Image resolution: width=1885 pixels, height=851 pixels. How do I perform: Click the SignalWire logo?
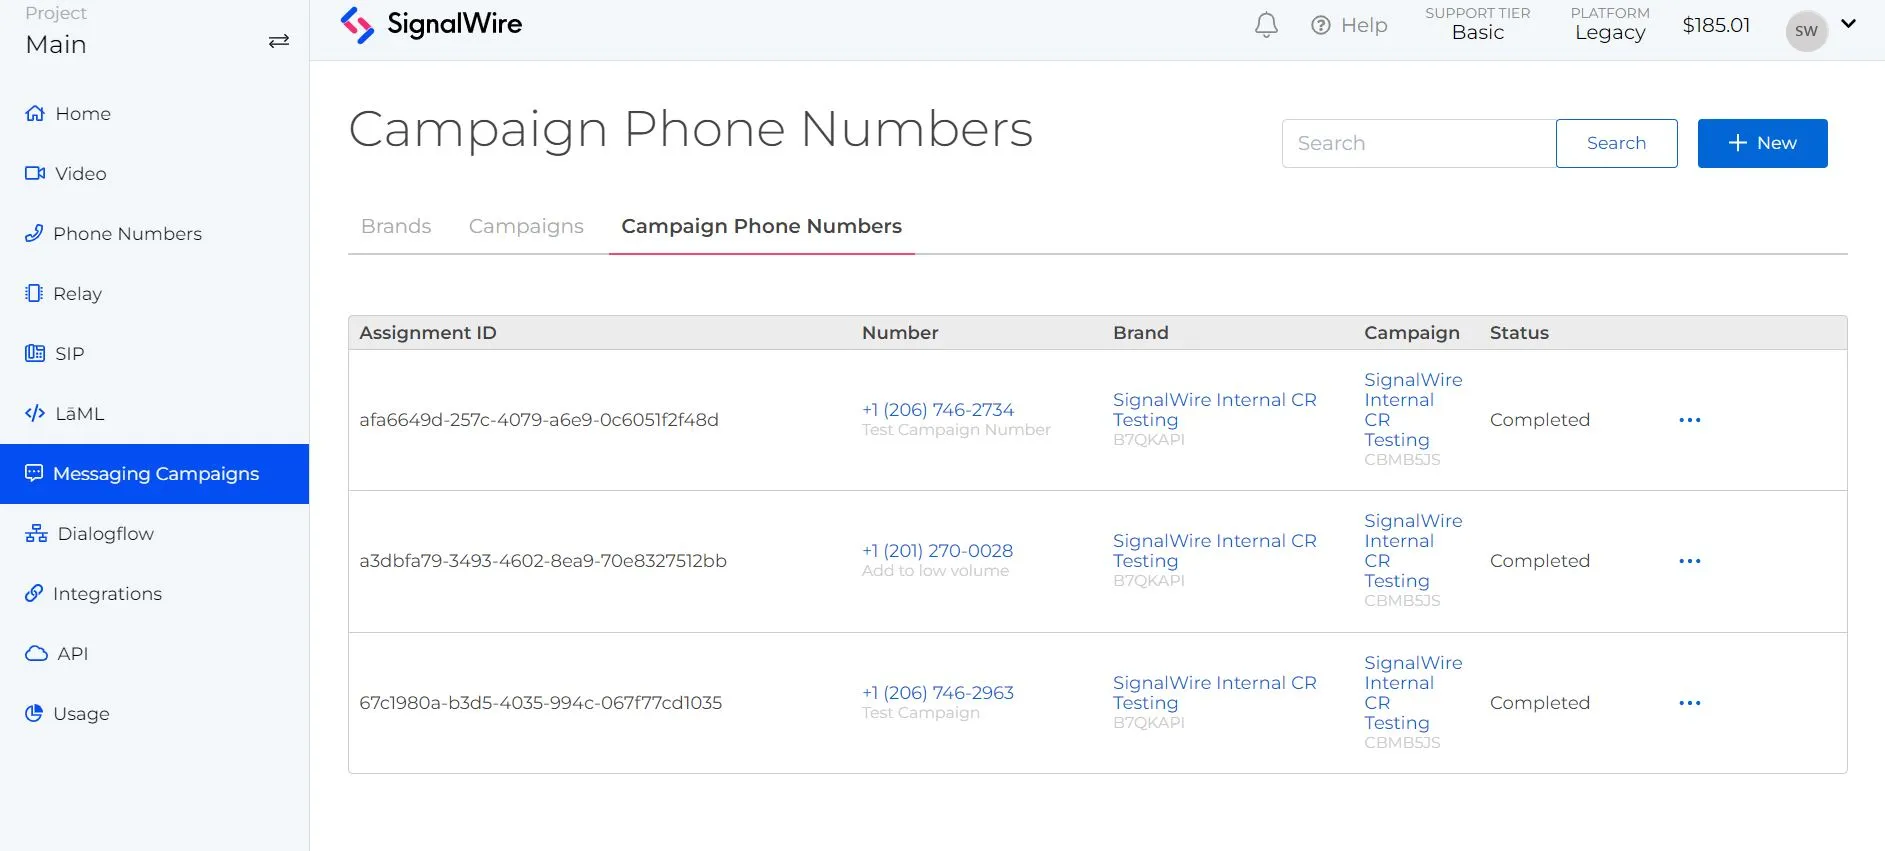point(431,25)
